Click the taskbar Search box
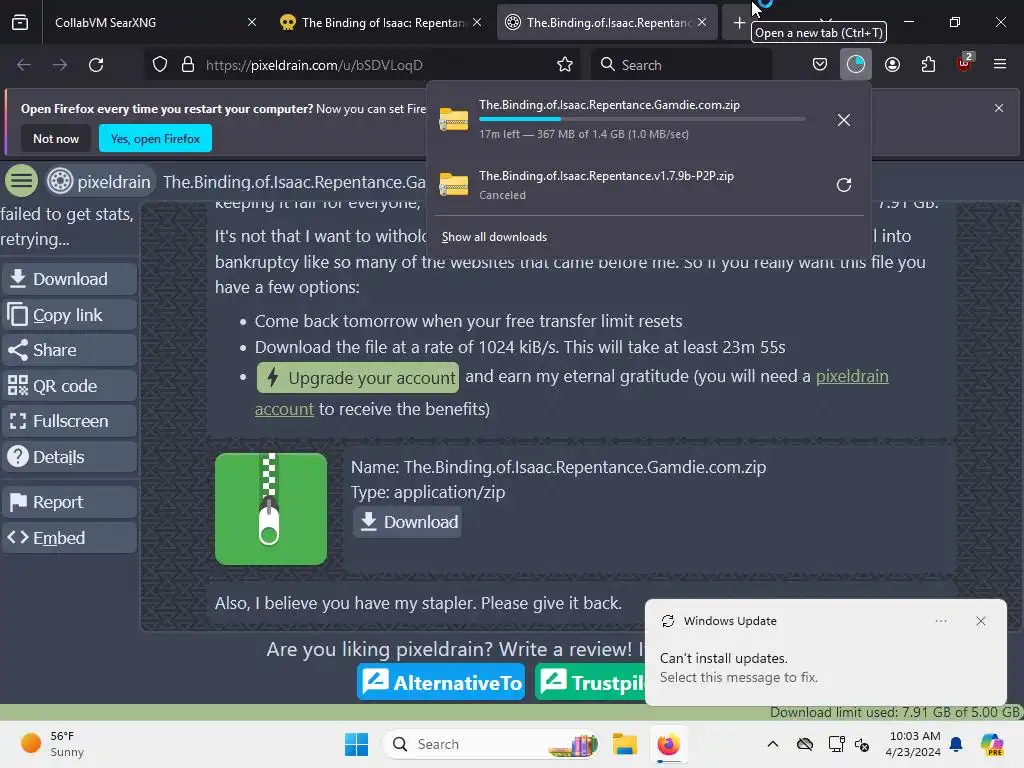 pos(492,744)
